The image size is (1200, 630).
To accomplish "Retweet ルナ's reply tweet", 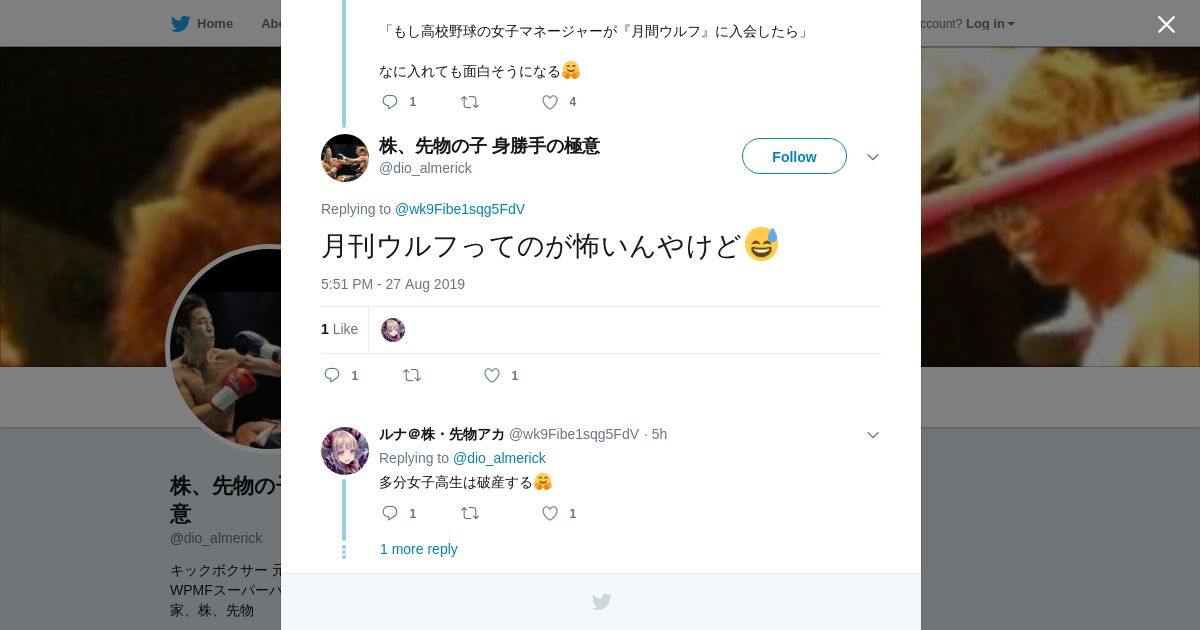I will tap(470, 513).
